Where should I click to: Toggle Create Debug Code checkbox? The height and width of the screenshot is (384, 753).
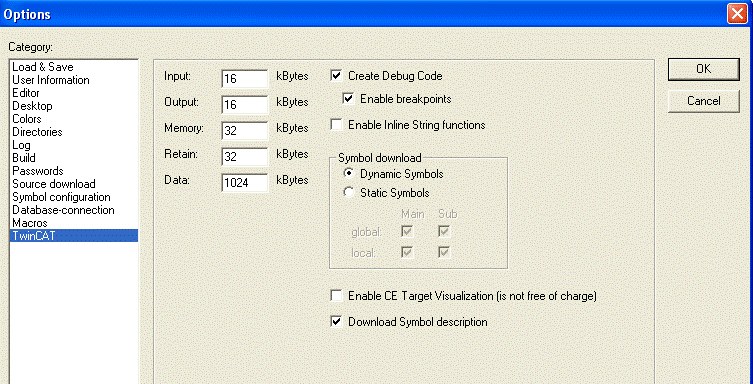point(337,76)
